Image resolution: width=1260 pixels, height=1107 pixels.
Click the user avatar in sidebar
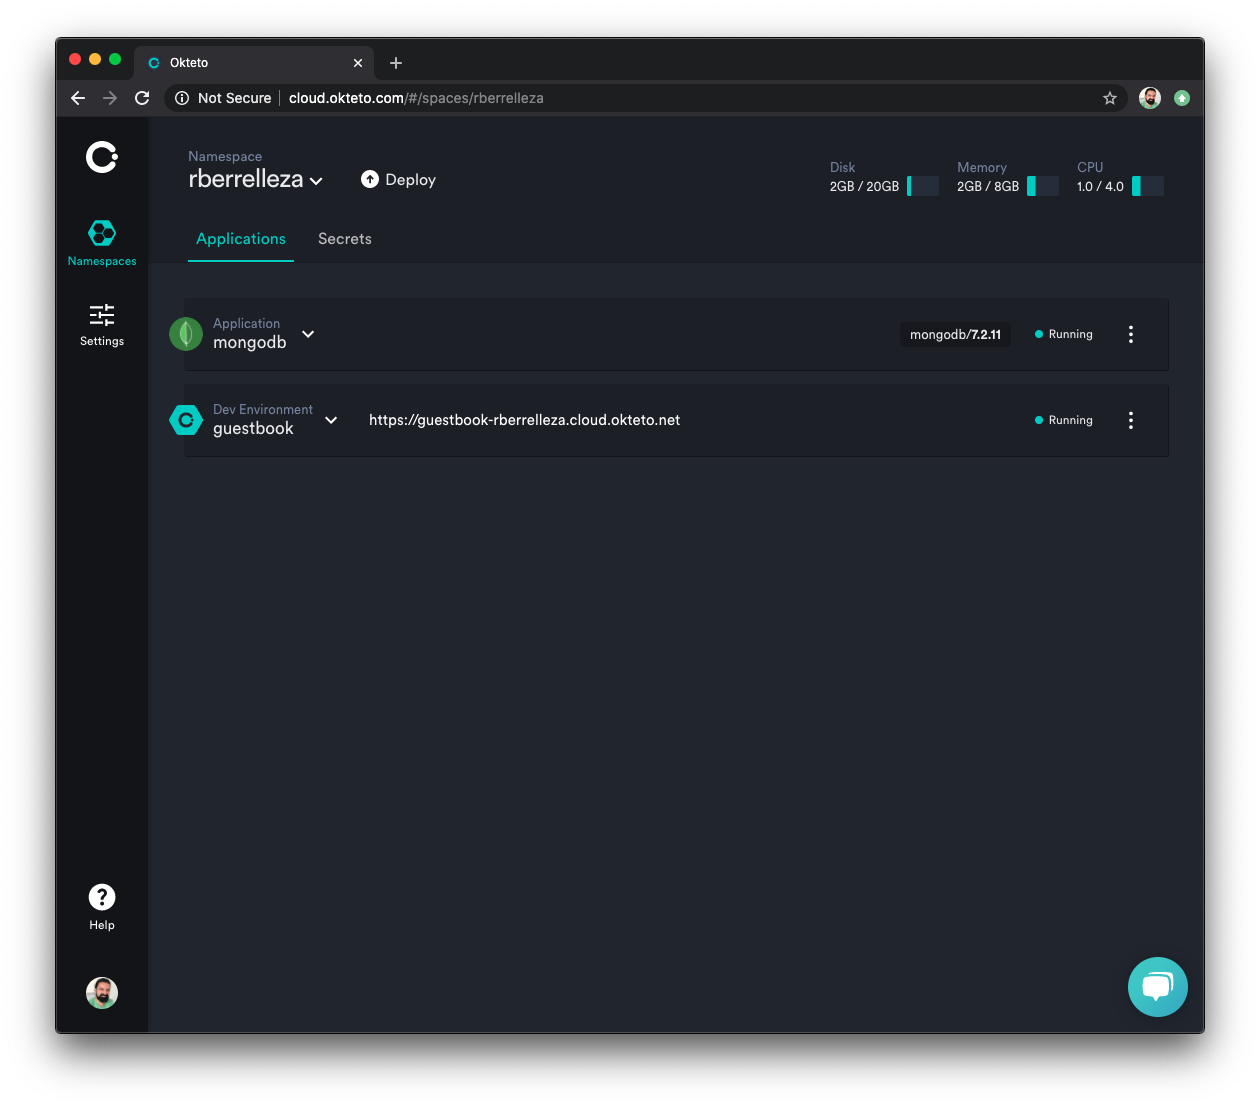[x=102, y=993]
